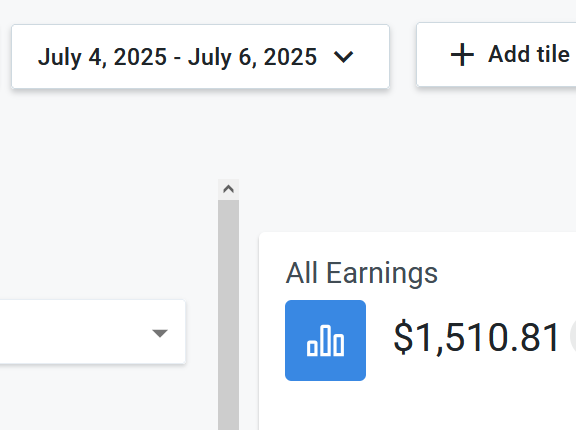Click the Add tile label text
Screen dimensions: 576x430
tap(529, 54)
